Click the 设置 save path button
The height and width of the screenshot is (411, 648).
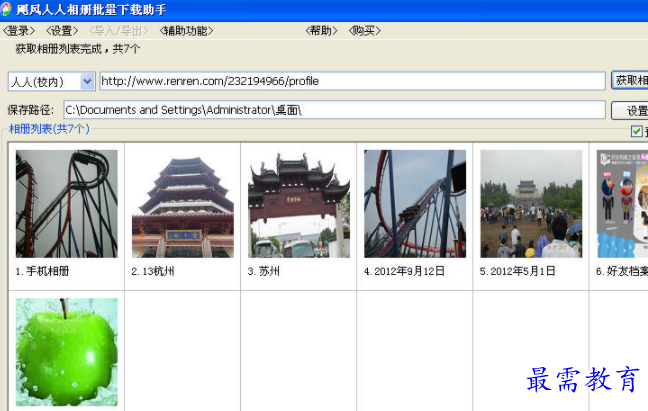click(x=630, y=110)
